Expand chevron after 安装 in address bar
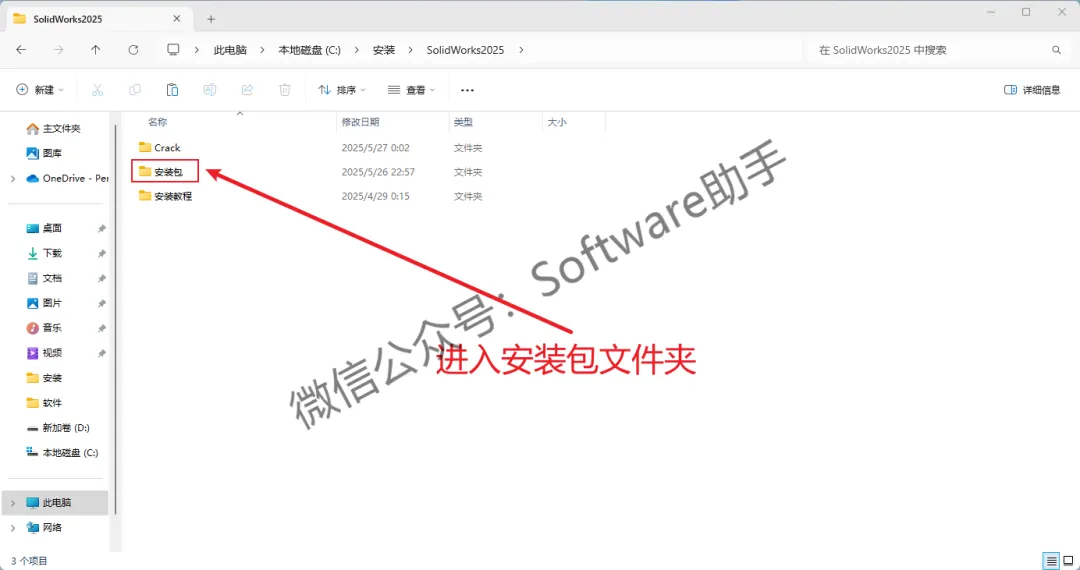 pos(411,50)
